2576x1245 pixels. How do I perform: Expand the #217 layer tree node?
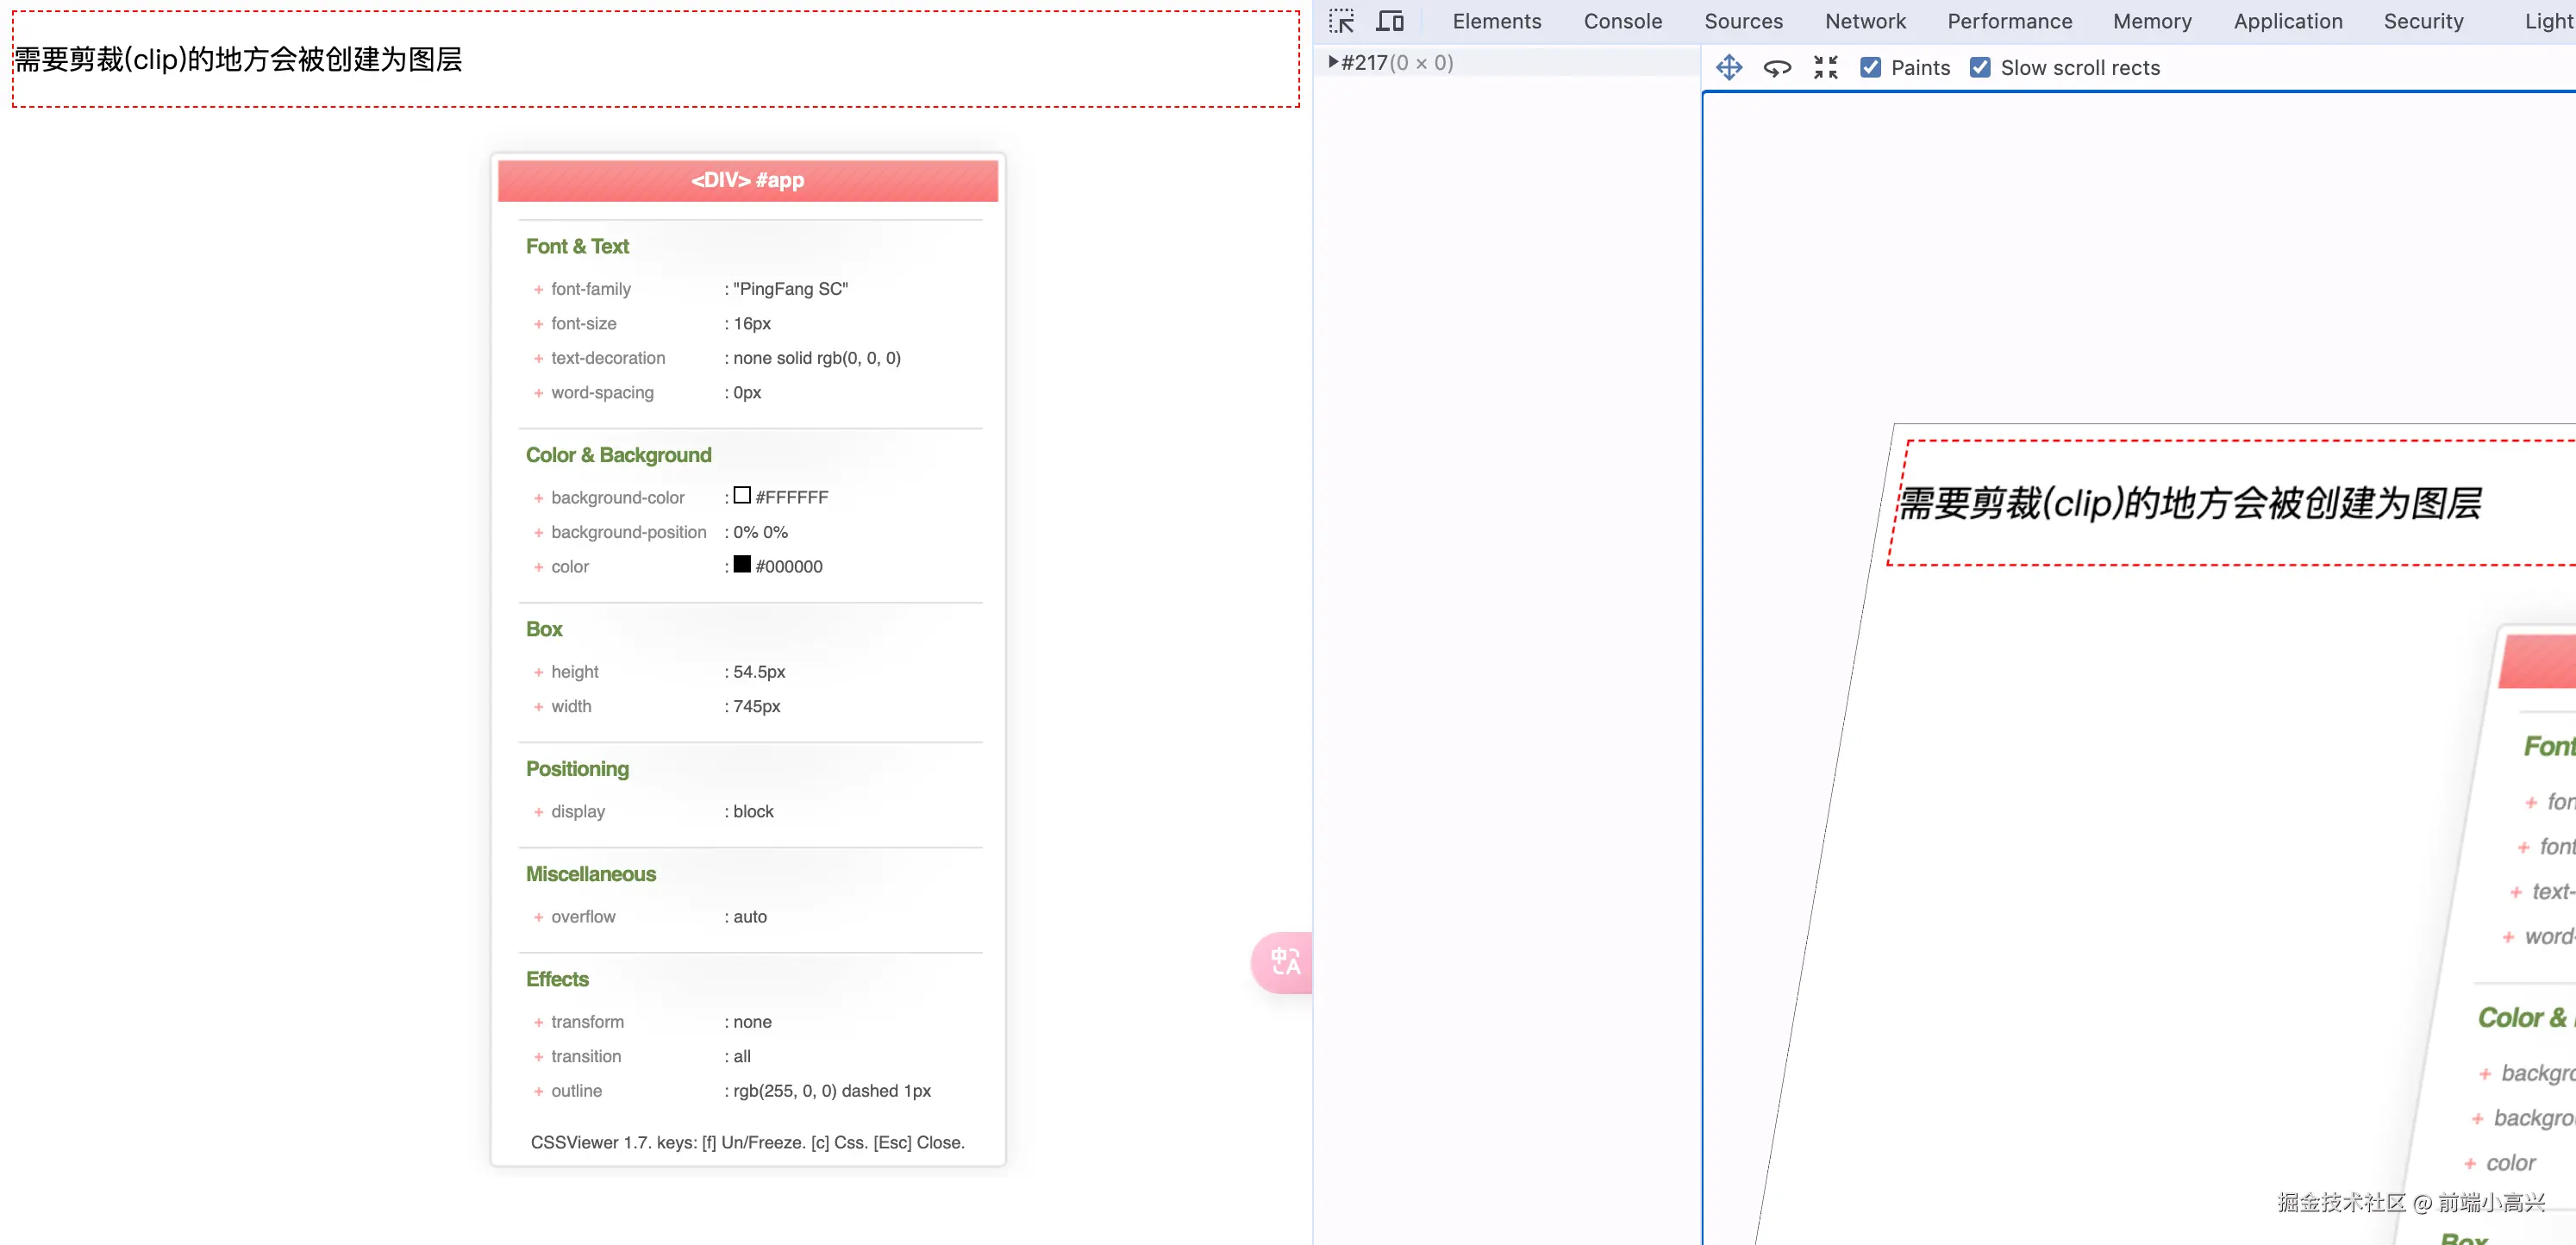pos(1333,62)
